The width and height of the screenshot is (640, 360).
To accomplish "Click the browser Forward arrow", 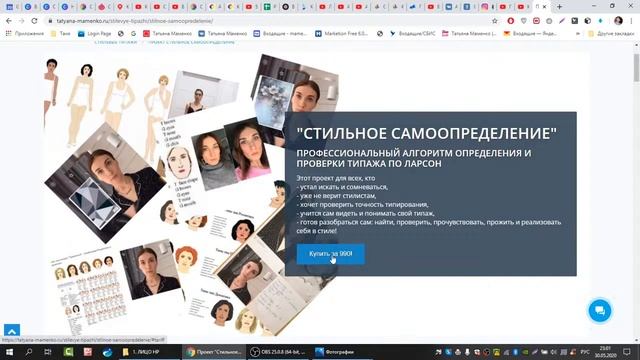I will point(21,21).
